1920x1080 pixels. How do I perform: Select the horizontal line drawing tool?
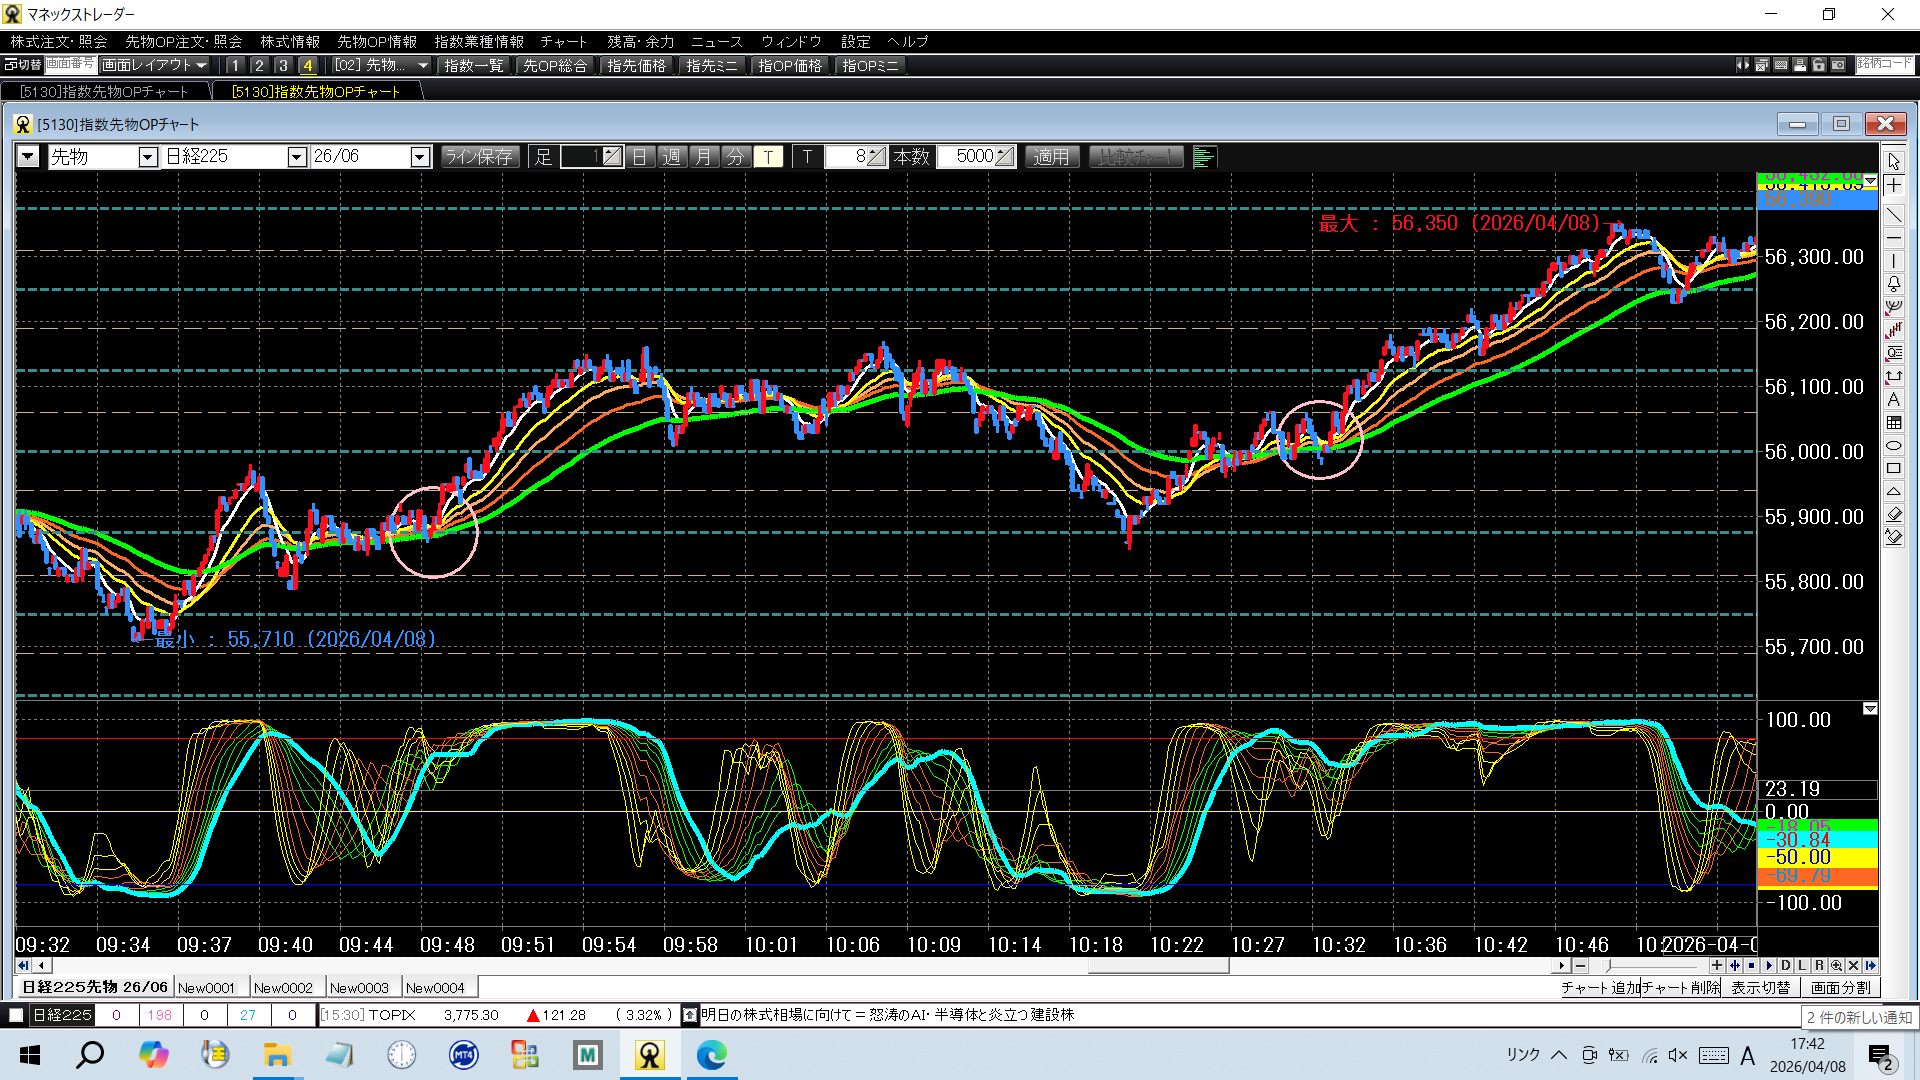(x=1893, y=238)
